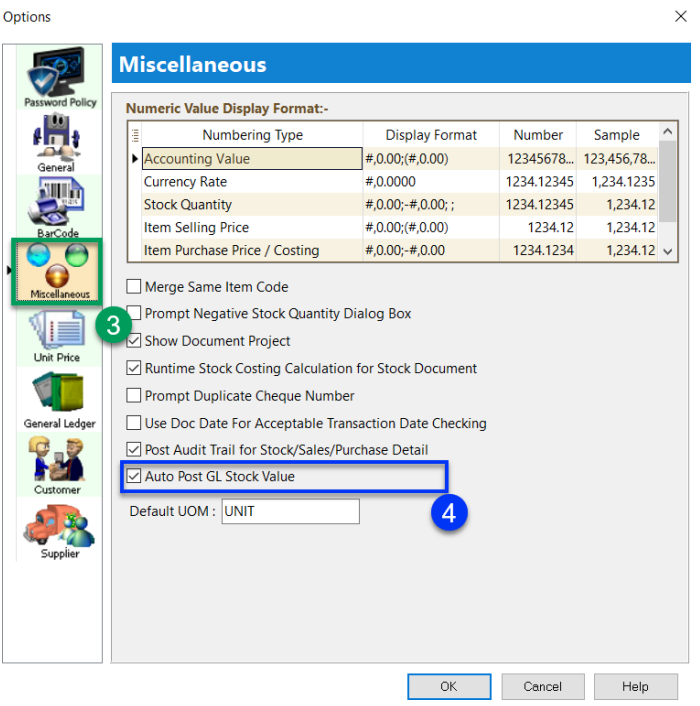
Task: Go to General Ledger settings
Action: pos(59,398)
